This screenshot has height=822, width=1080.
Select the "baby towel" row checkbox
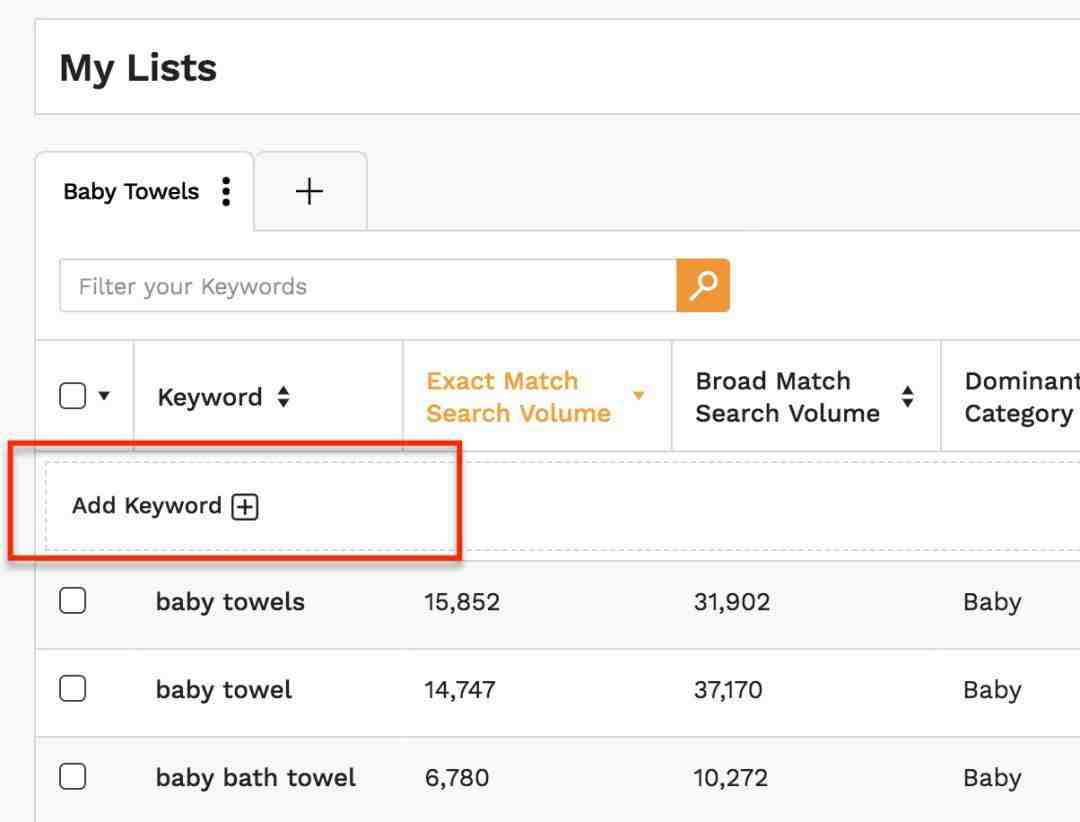pyautogui.click(x=73, y=689)
